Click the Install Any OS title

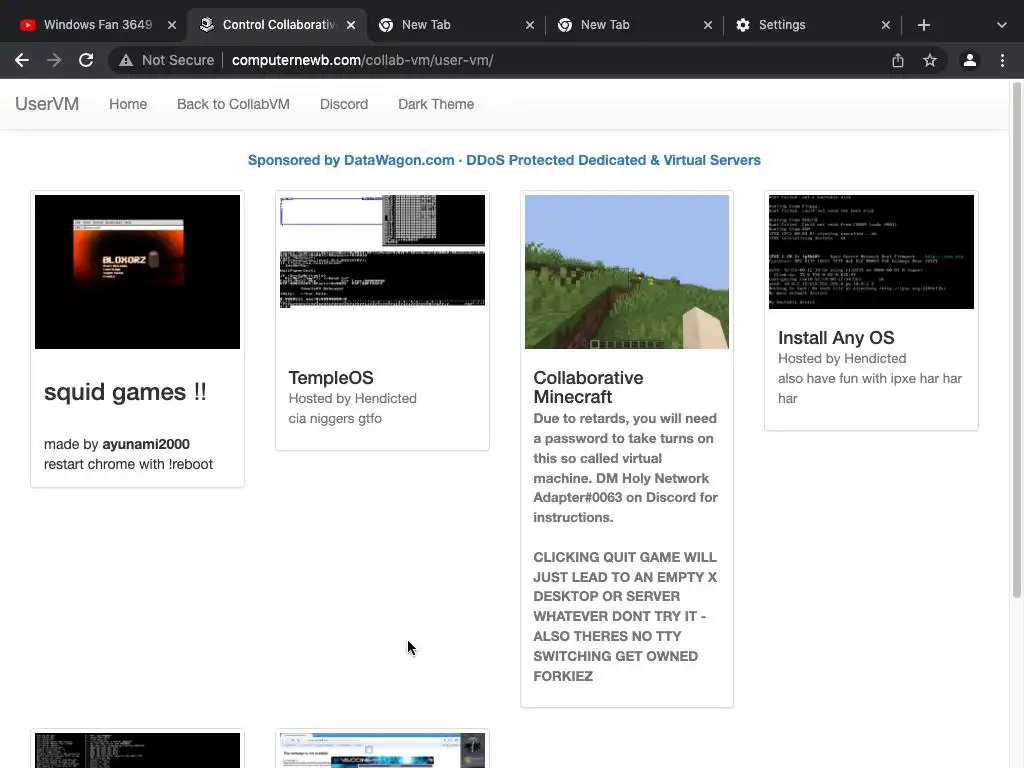click(836, 338)
